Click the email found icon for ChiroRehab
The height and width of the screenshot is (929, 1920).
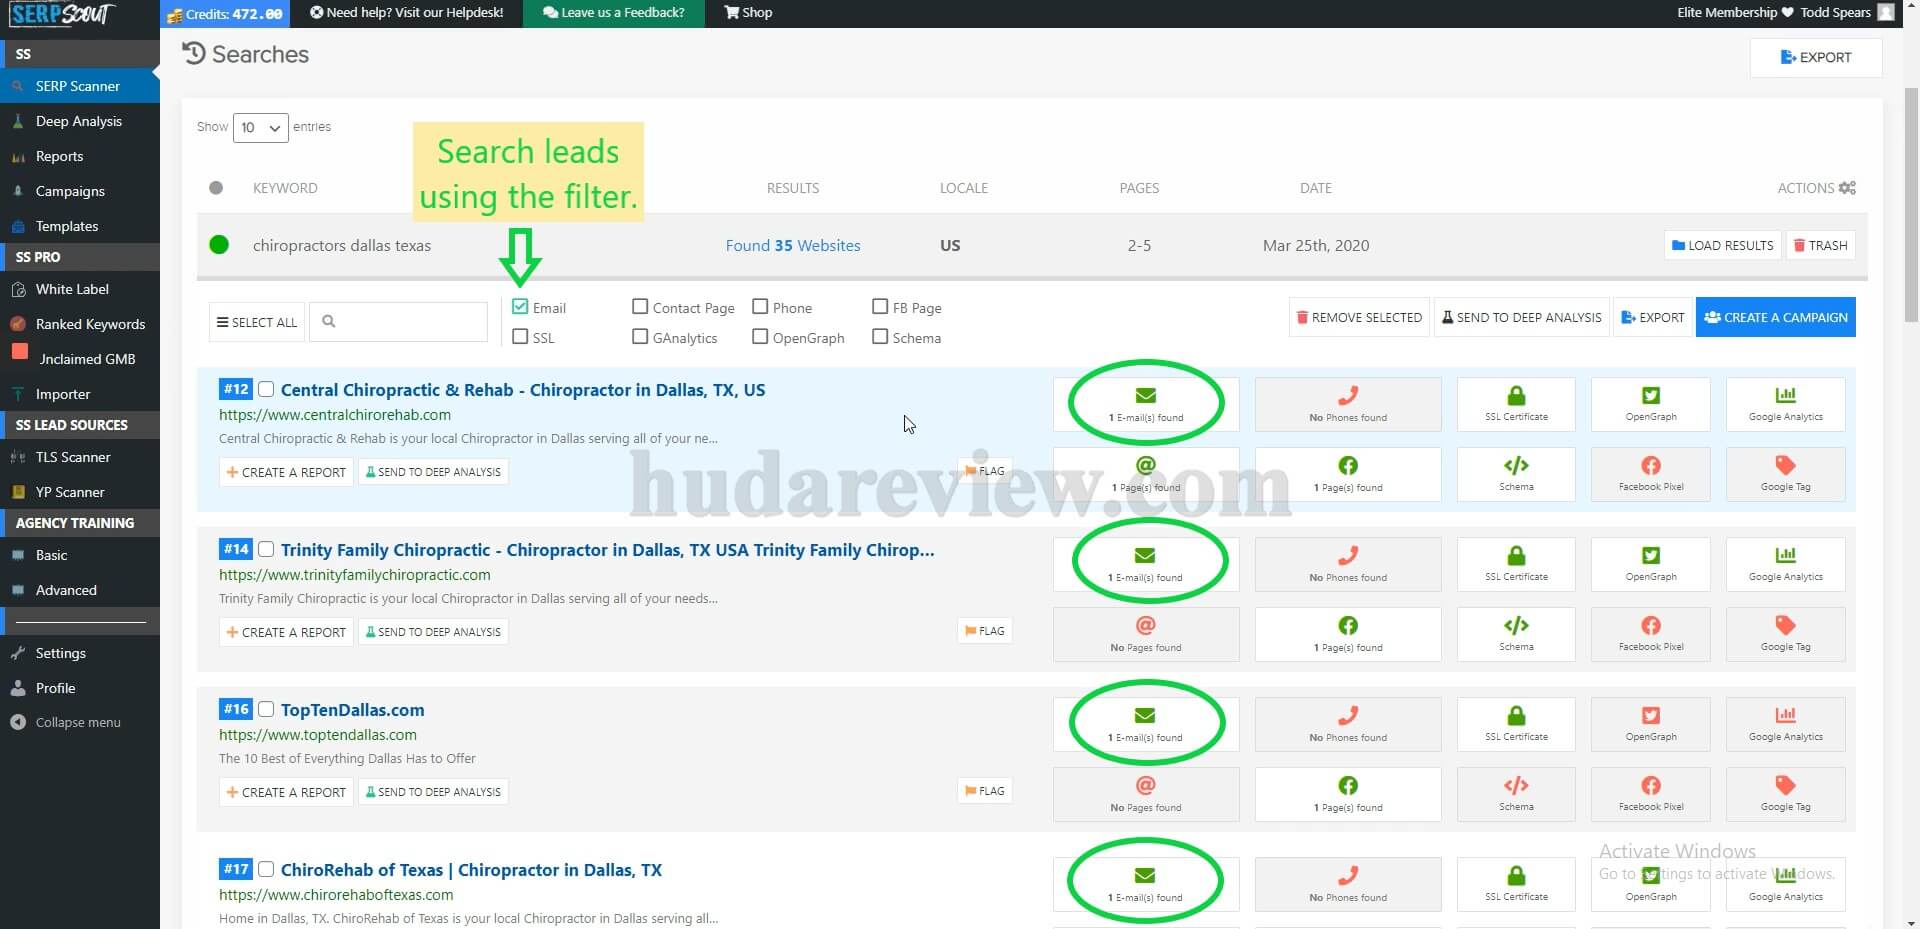[1145, 882]
